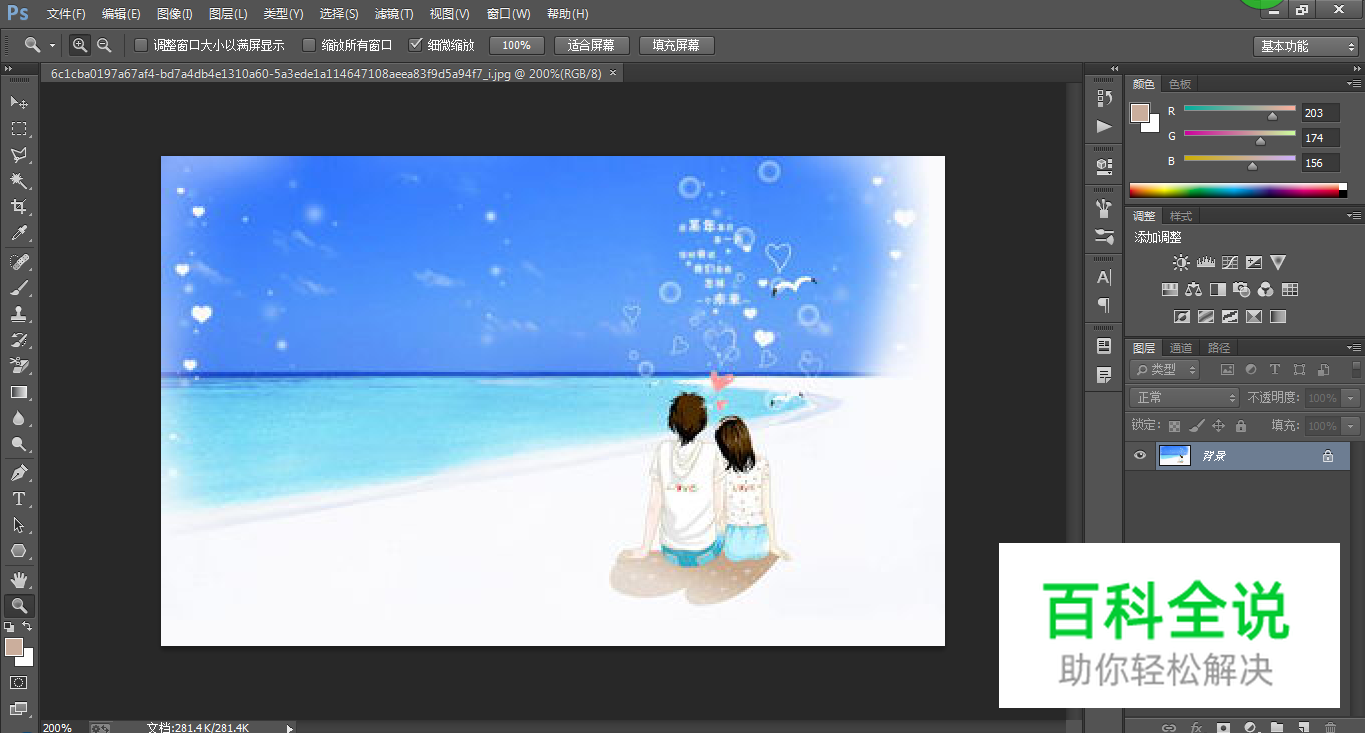Viewport: 1365px width, 733px height.
Task: Open the Adjustments panel flyout menu
Action: (1354, 216)
